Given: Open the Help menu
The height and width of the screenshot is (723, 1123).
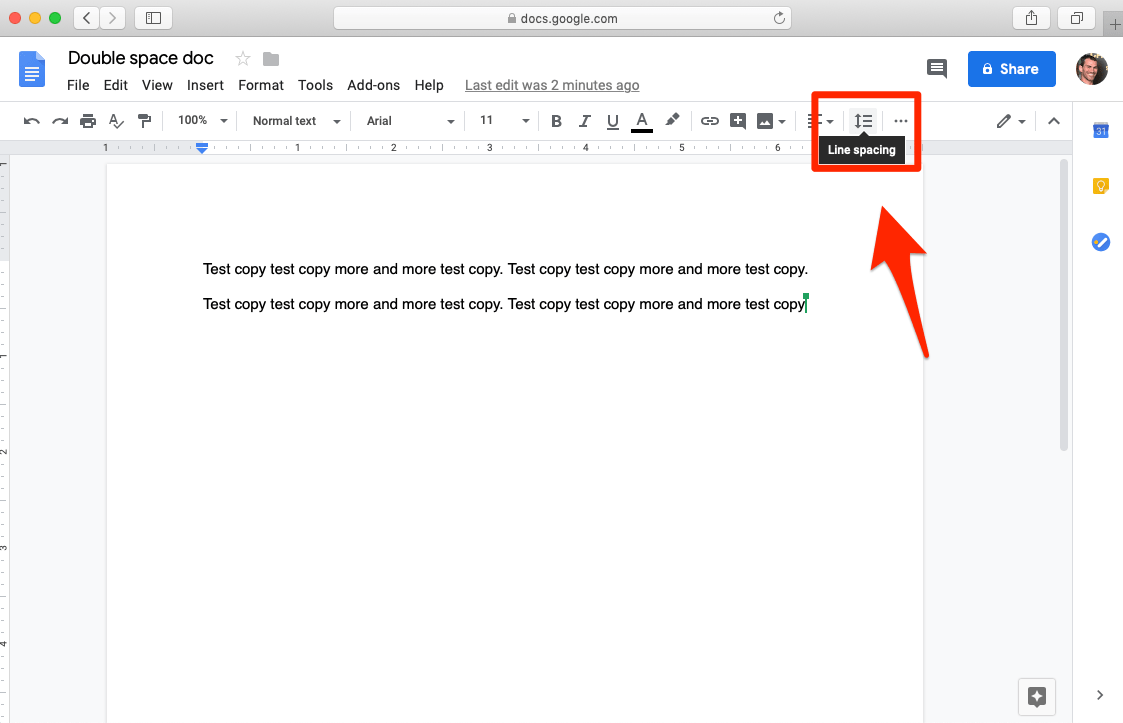Looking at the screenshot, I should click(429, 85).
